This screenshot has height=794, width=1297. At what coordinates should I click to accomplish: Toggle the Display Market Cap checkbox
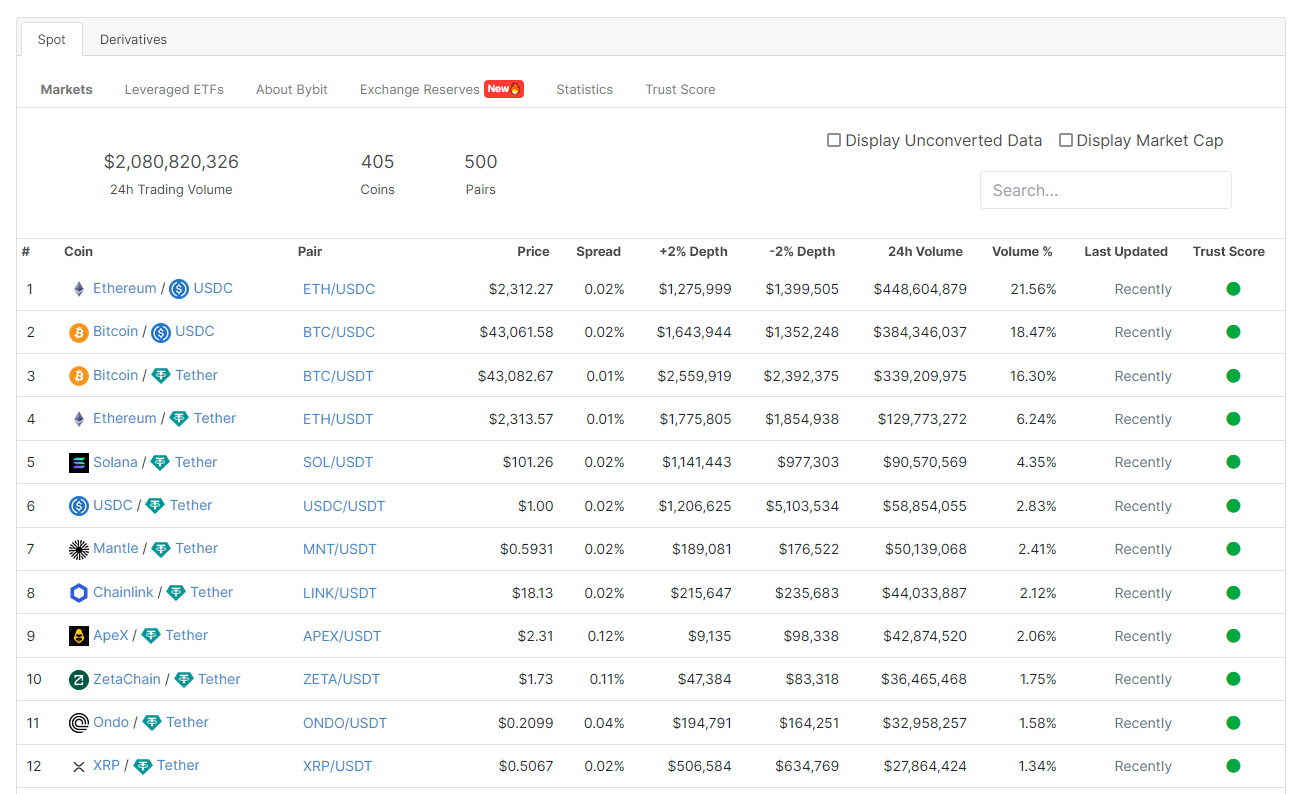point(1066,141)
